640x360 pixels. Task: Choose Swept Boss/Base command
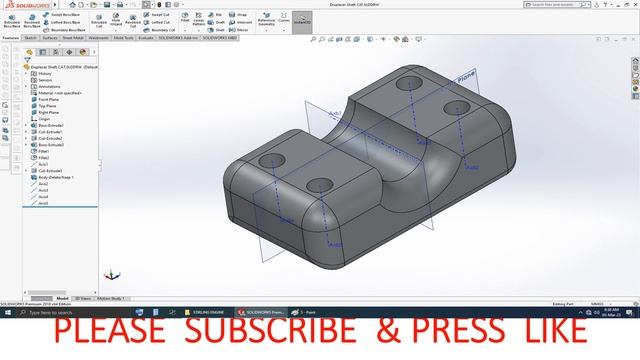tap(62, 15)
